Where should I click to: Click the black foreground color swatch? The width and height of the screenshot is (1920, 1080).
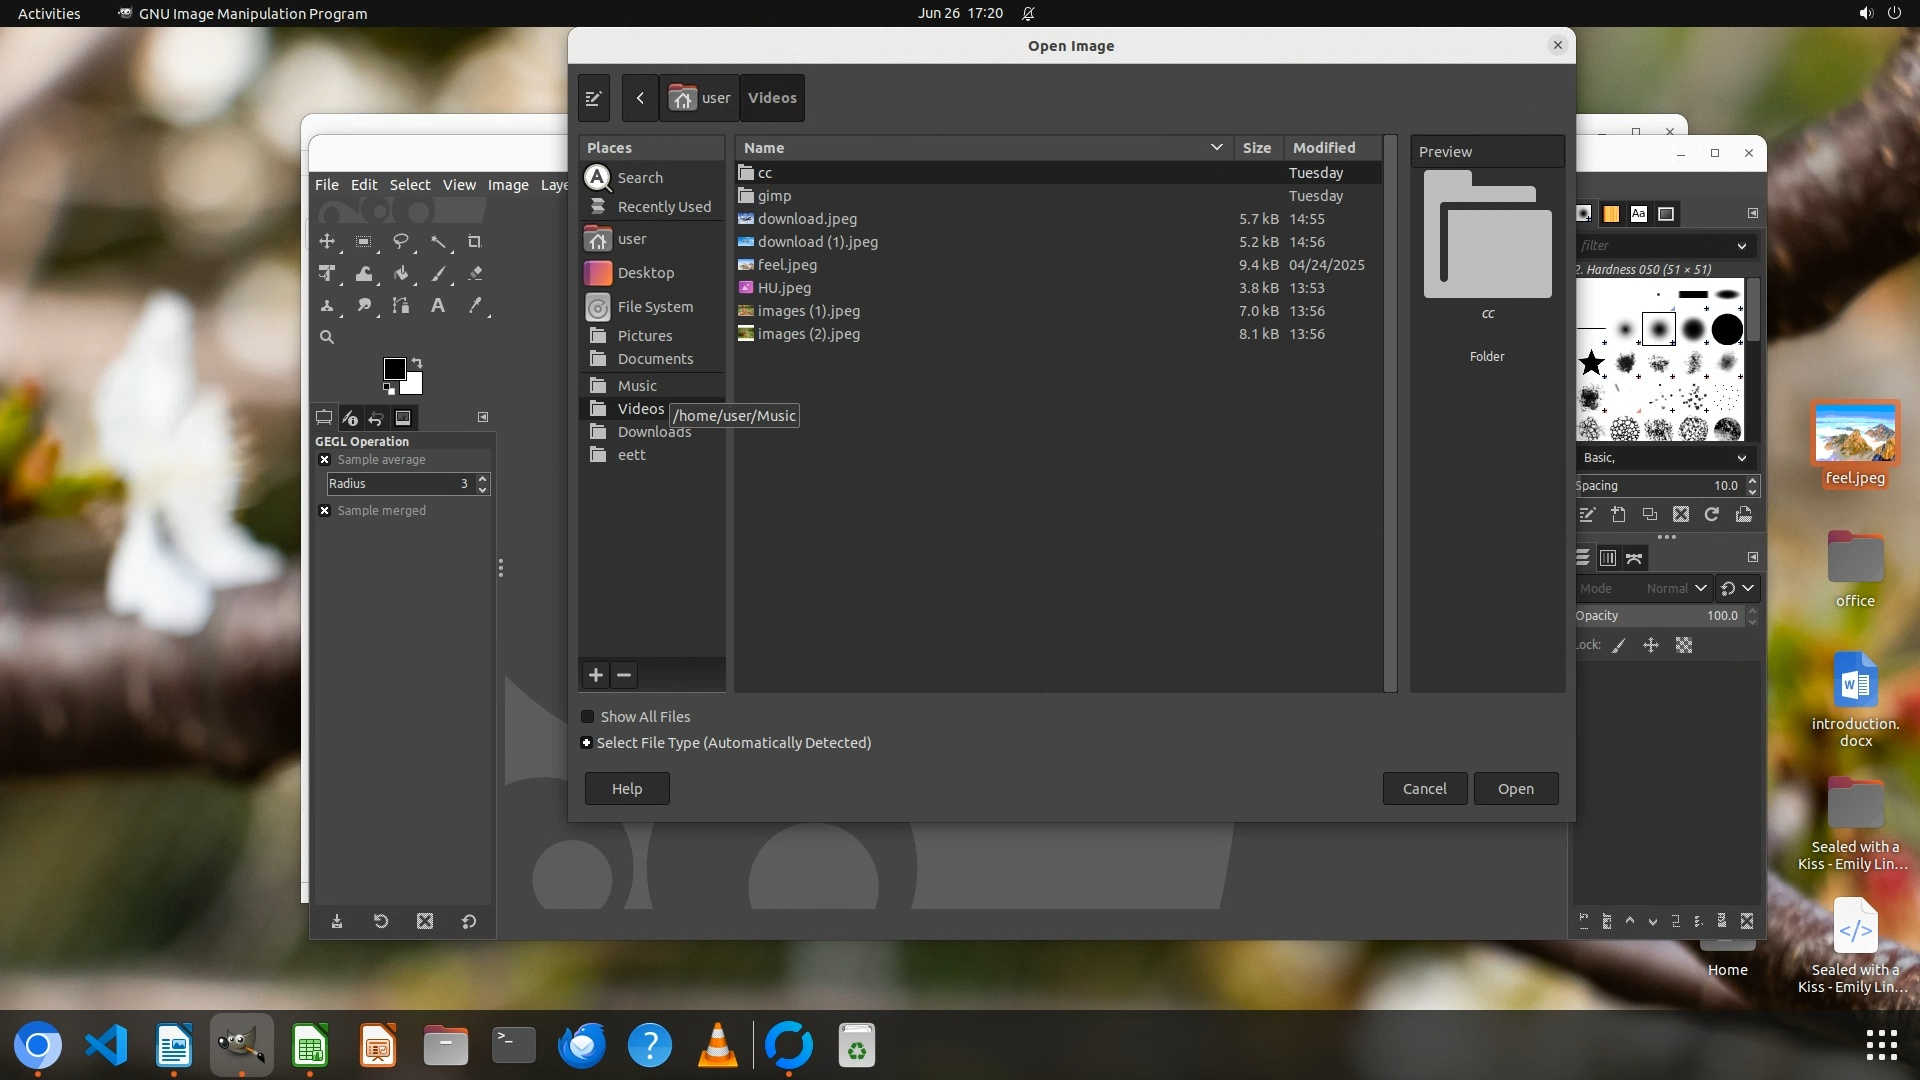[394, 369]
